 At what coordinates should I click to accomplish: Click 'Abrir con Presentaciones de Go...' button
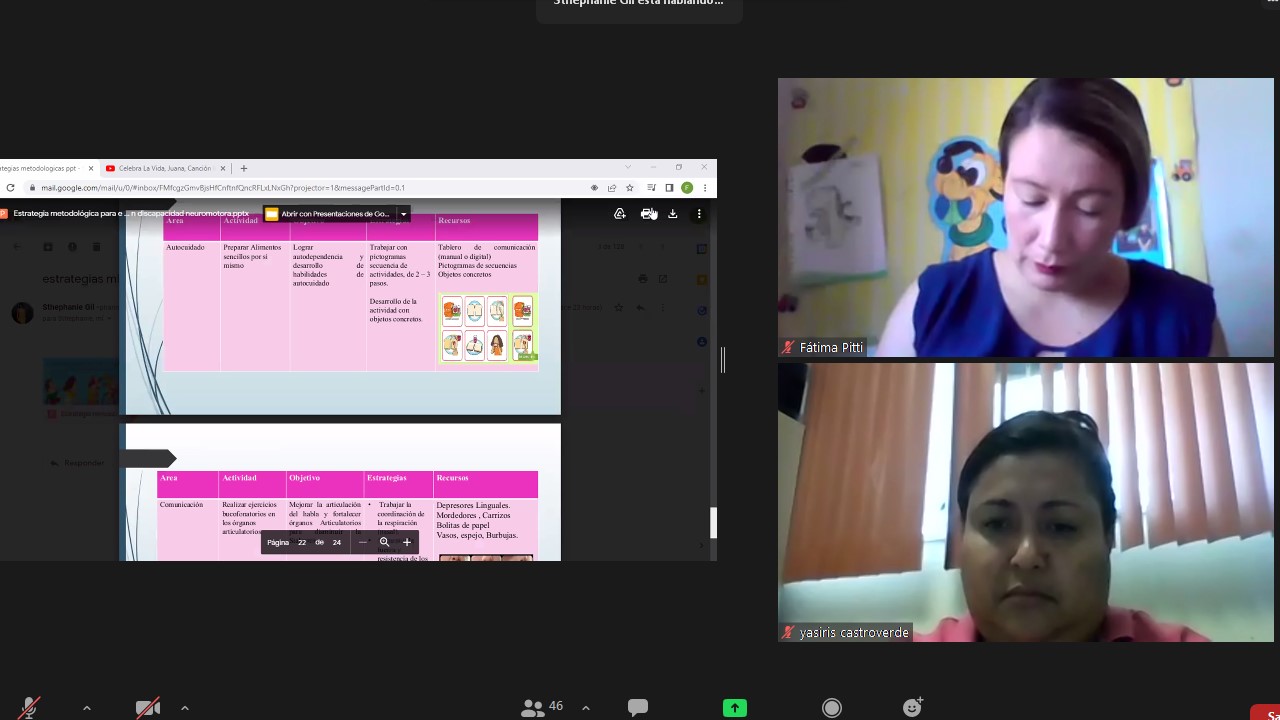pos(329,214)
